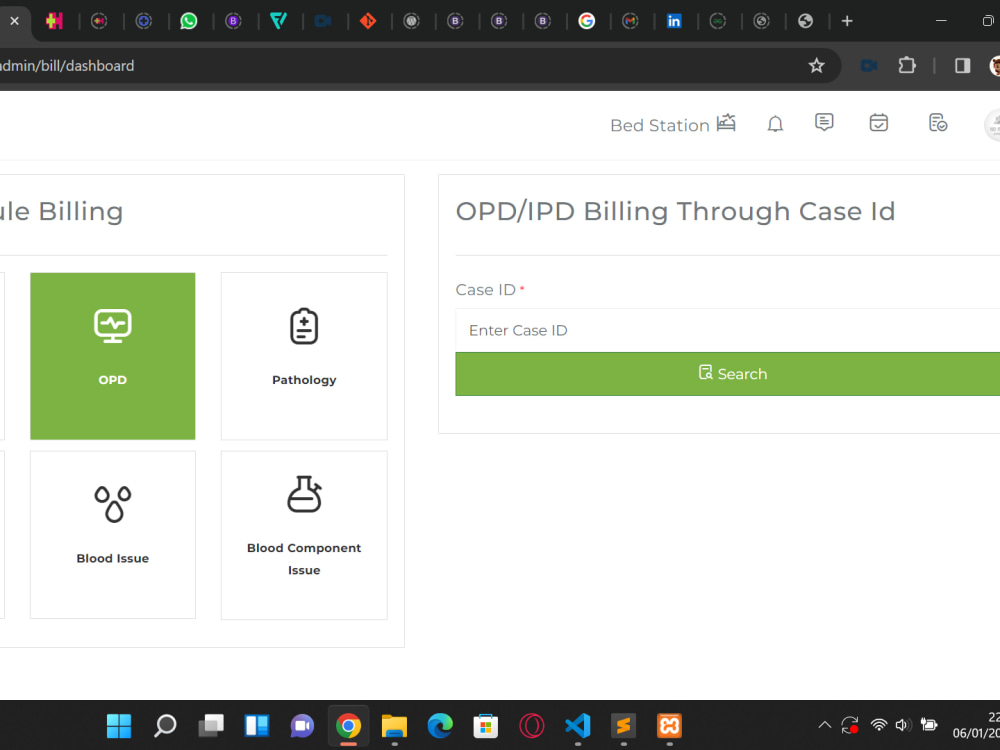Switch to the teal V-logo tab
Screen dimensions: 1000x750
point(278,21)
